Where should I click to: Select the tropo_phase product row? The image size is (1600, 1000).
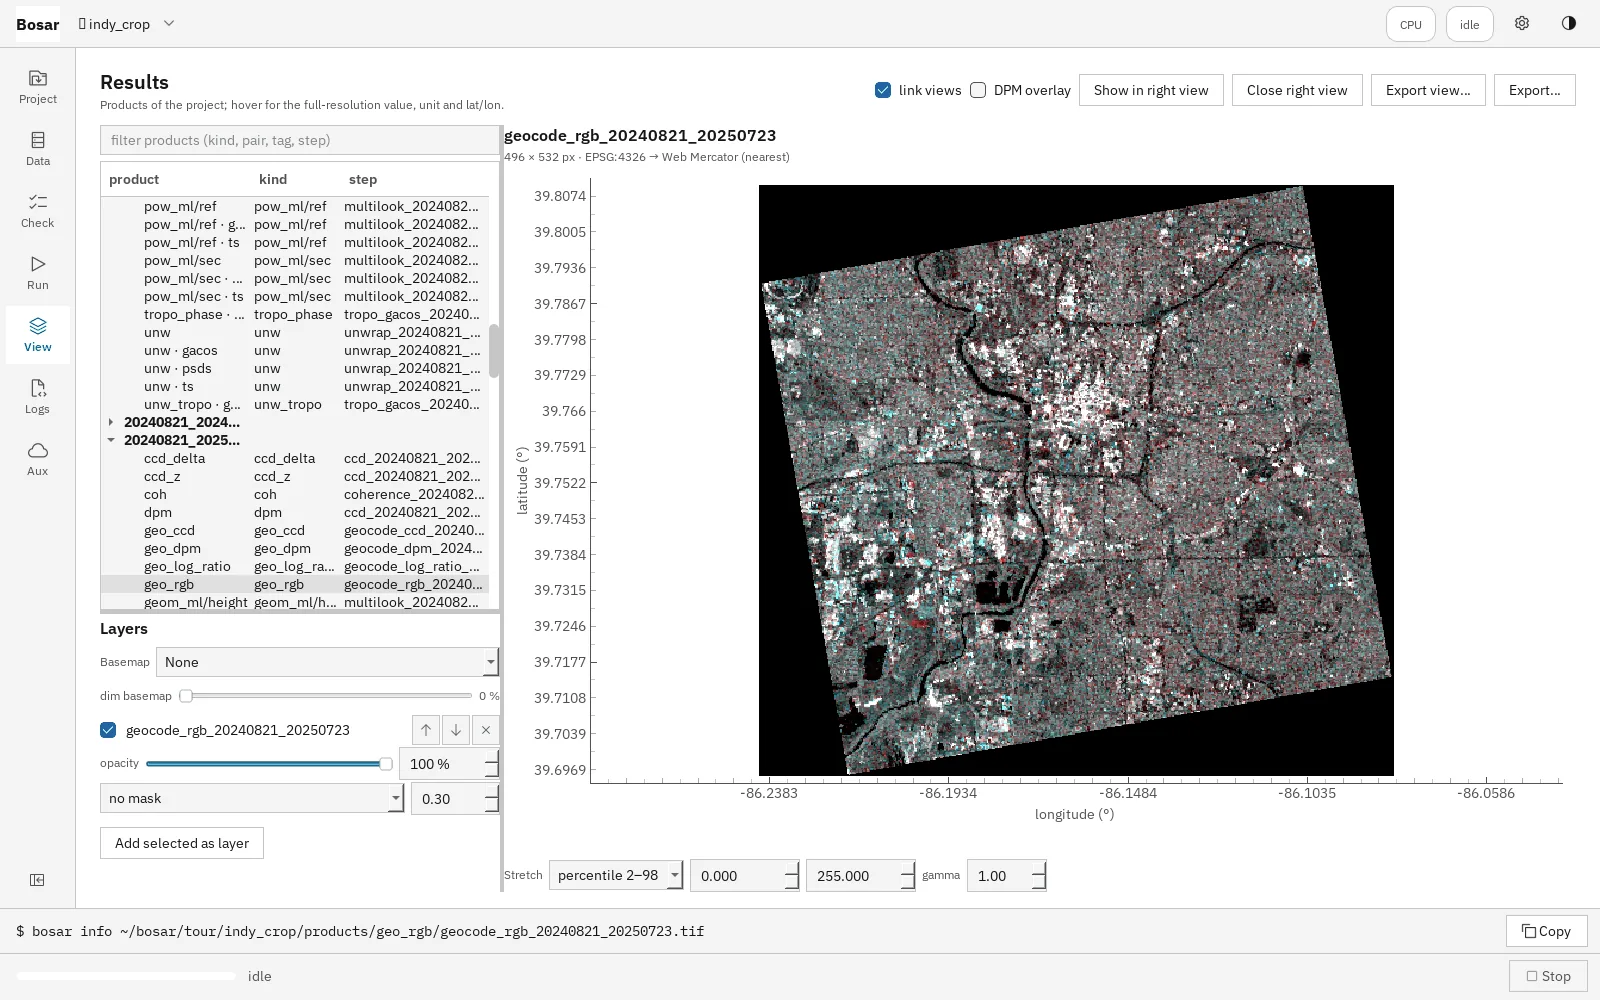[295, 314]
